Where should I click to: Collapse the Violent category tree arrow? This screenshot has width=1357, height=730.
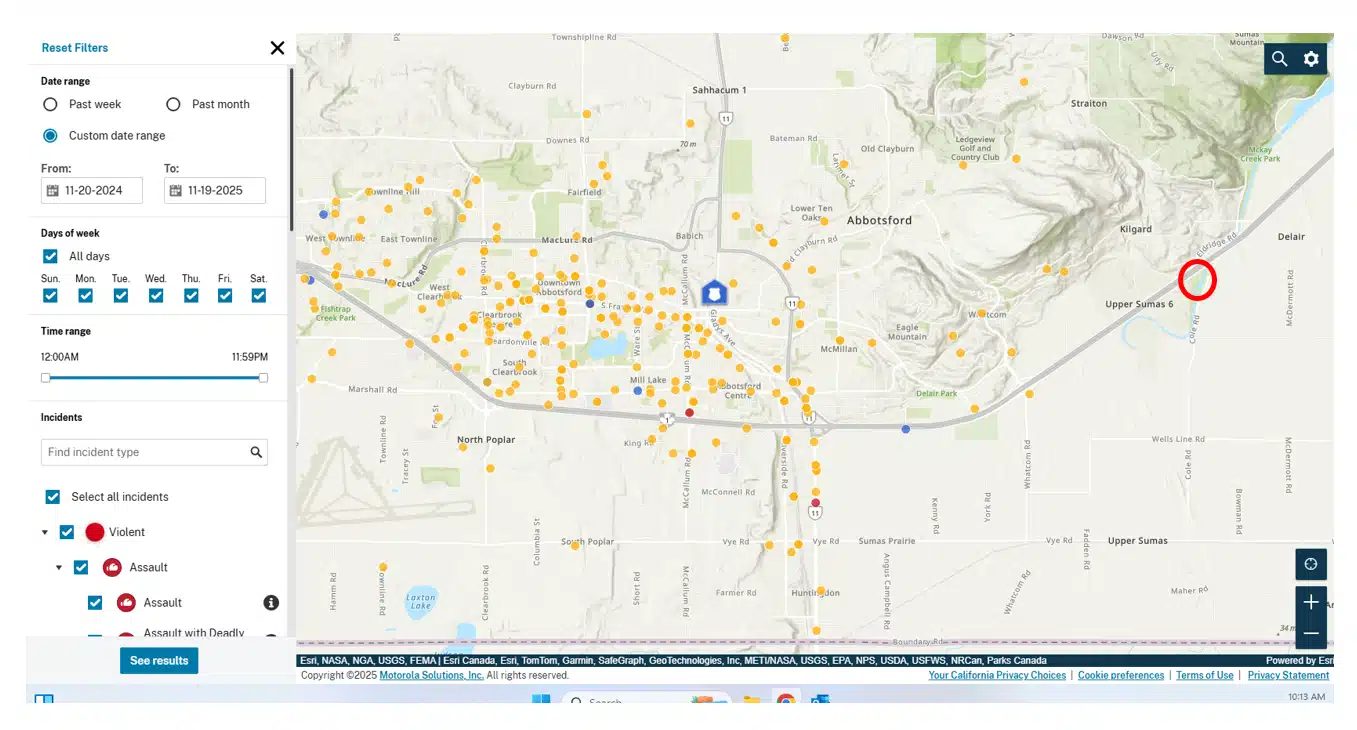click(x=44, y=532)
